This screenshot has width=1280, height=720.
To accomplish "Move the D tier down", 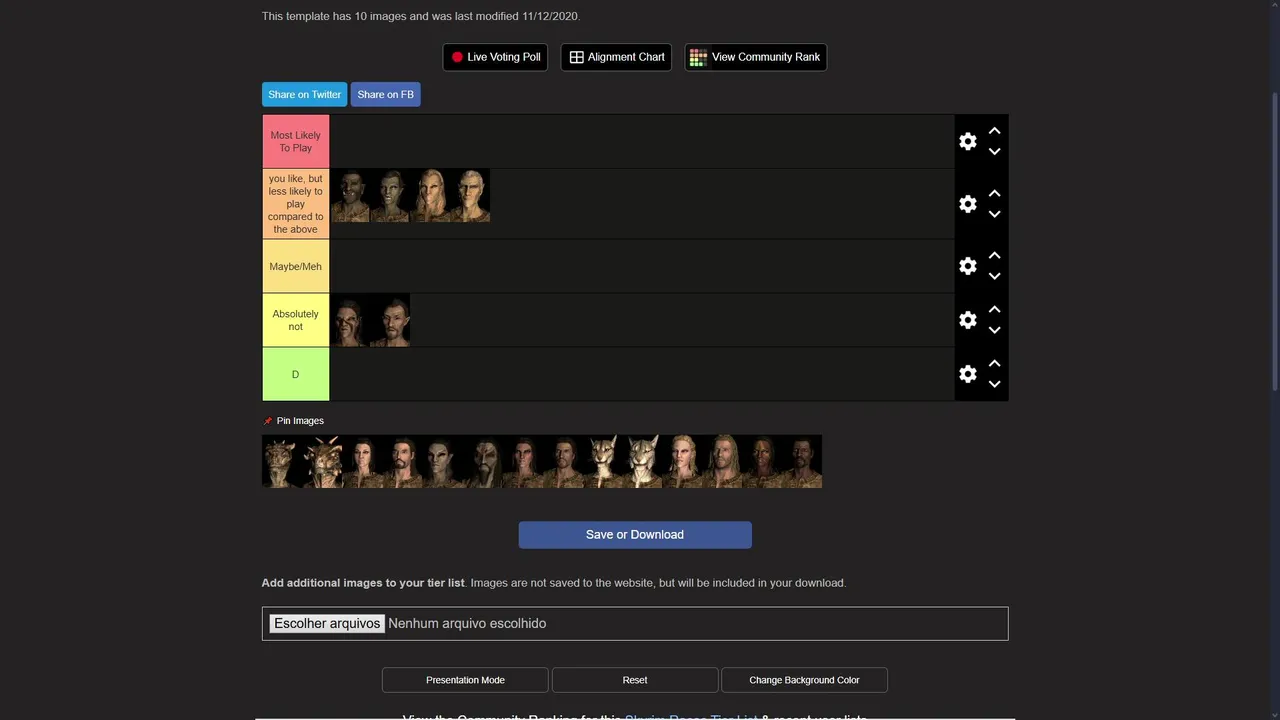I will coord(994,384).
